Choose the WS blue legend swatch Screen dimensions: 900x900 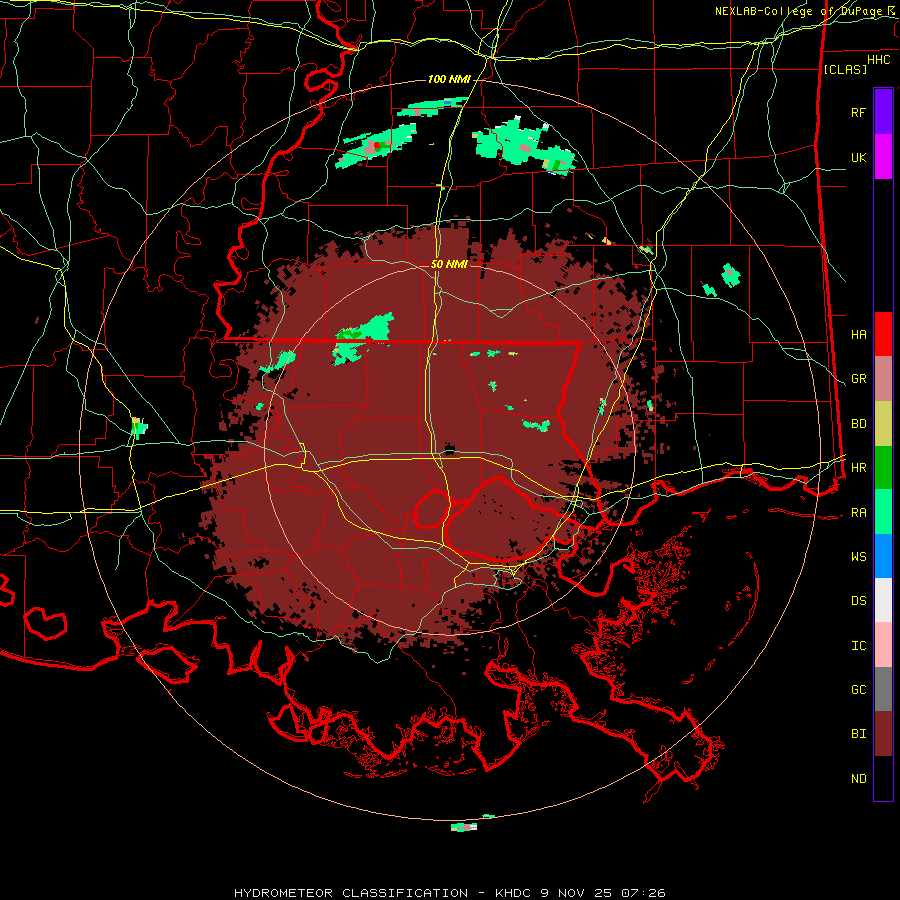click(883, 556)
